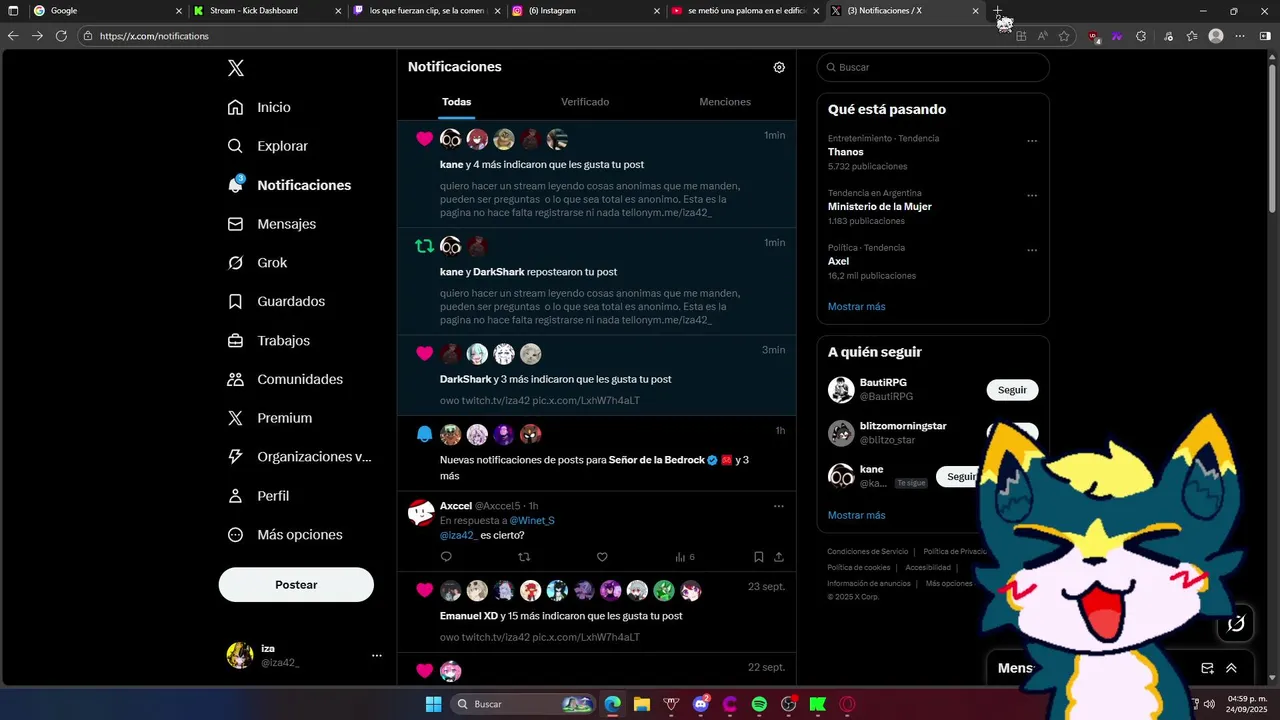Viewport: 1280px width, 720px height.
Task: Open account menu dots next to iza
Action: pyautogui.click(x=377, y=656)
